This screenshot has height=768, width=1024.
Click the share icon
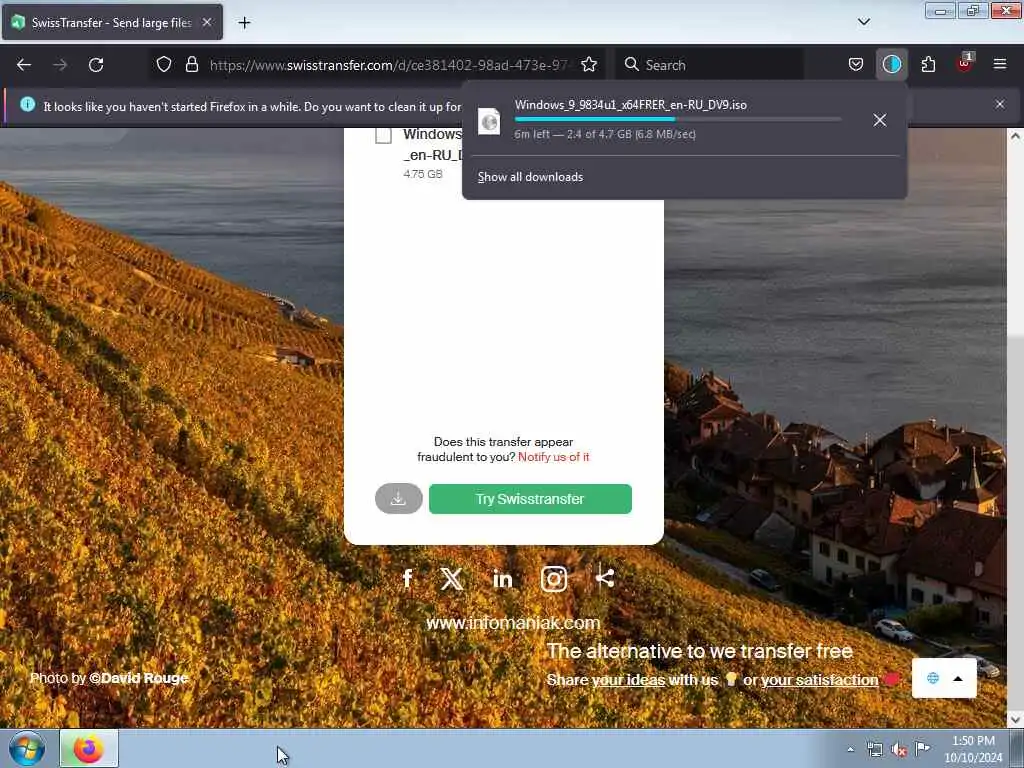(x=605, y=577)
